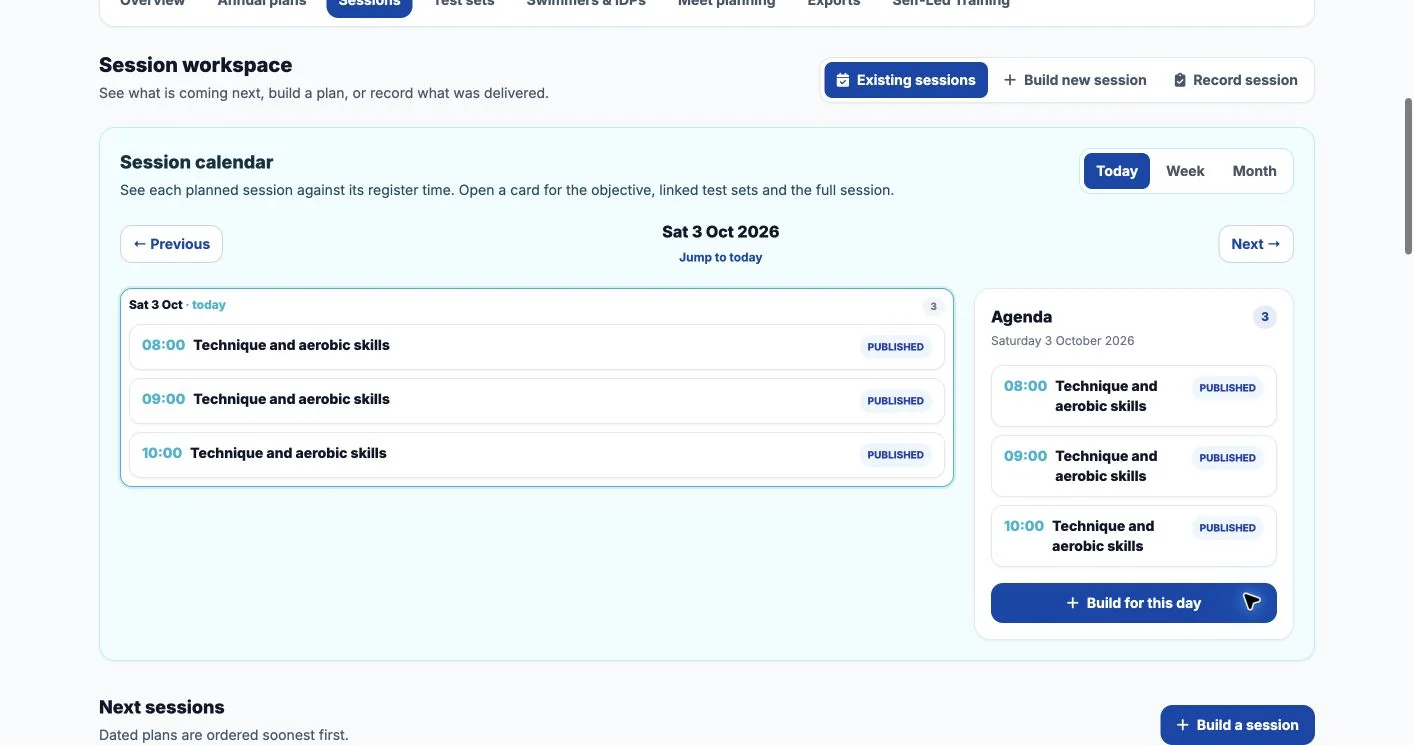Image resolution: width=1414 pixels, height=745 pixels.
Task: Click the Next sessions heading
Action: pos(162,707)
